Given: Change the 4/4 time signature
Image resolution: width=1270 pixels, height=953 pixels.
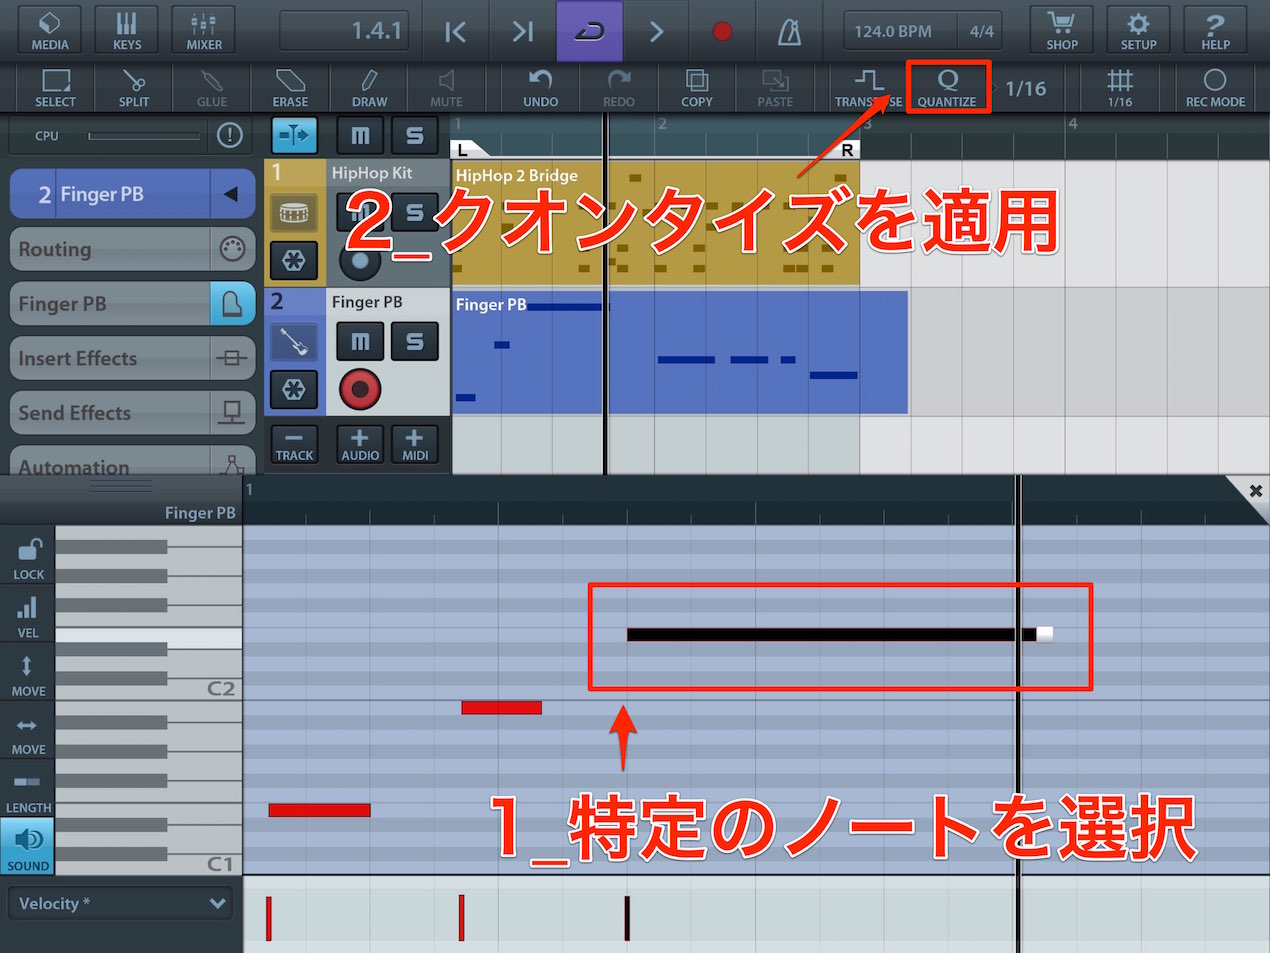Looking at the screenshot, I should pyautogui.click(x=982, y=31).
